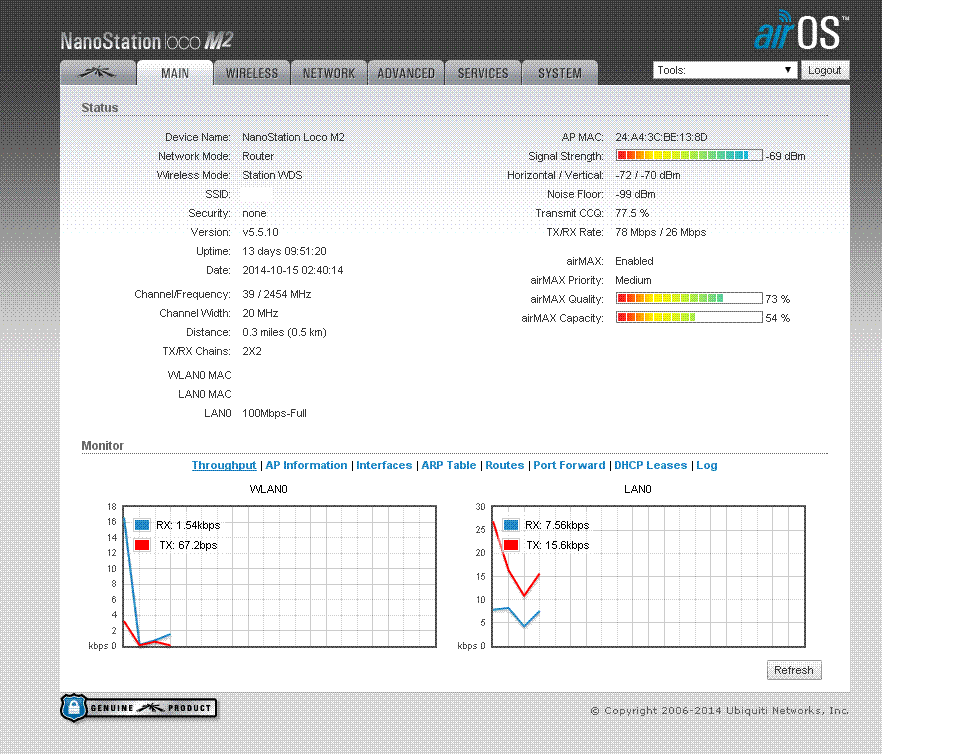Click Noise Floor value -99 dBm

(x=636, y=194)
